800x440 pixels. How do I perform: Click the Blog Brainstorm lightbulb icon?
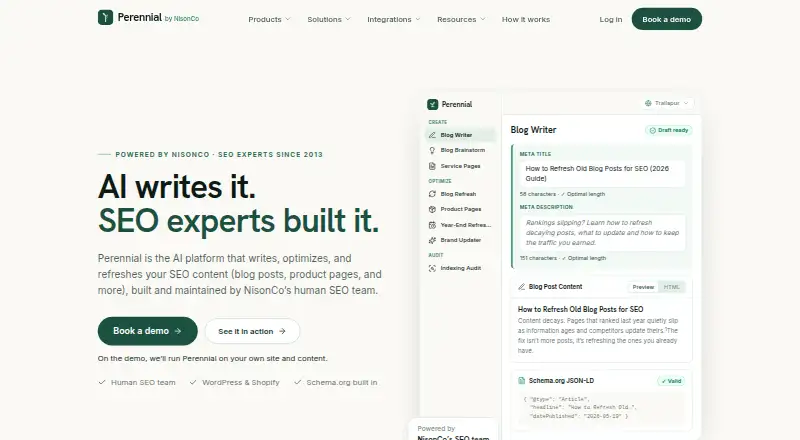[x=432, y=150]
